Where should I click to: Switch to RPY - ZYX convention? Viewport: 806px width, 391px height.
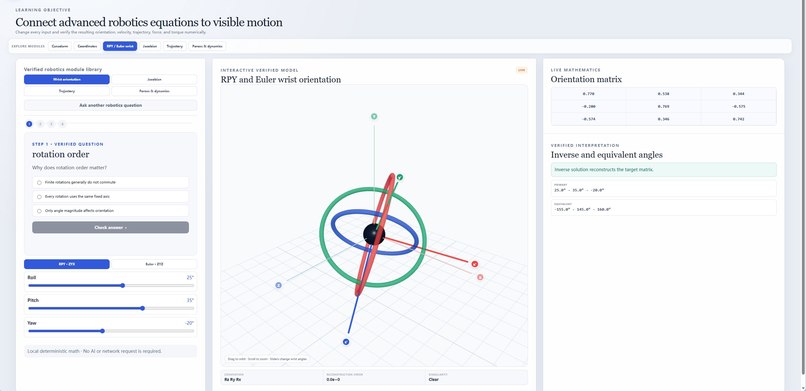click(67, 264)
